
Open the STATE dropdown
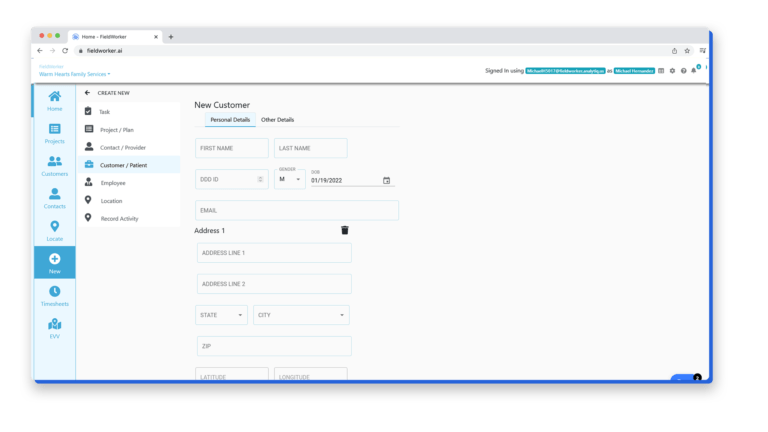point(221,315)
